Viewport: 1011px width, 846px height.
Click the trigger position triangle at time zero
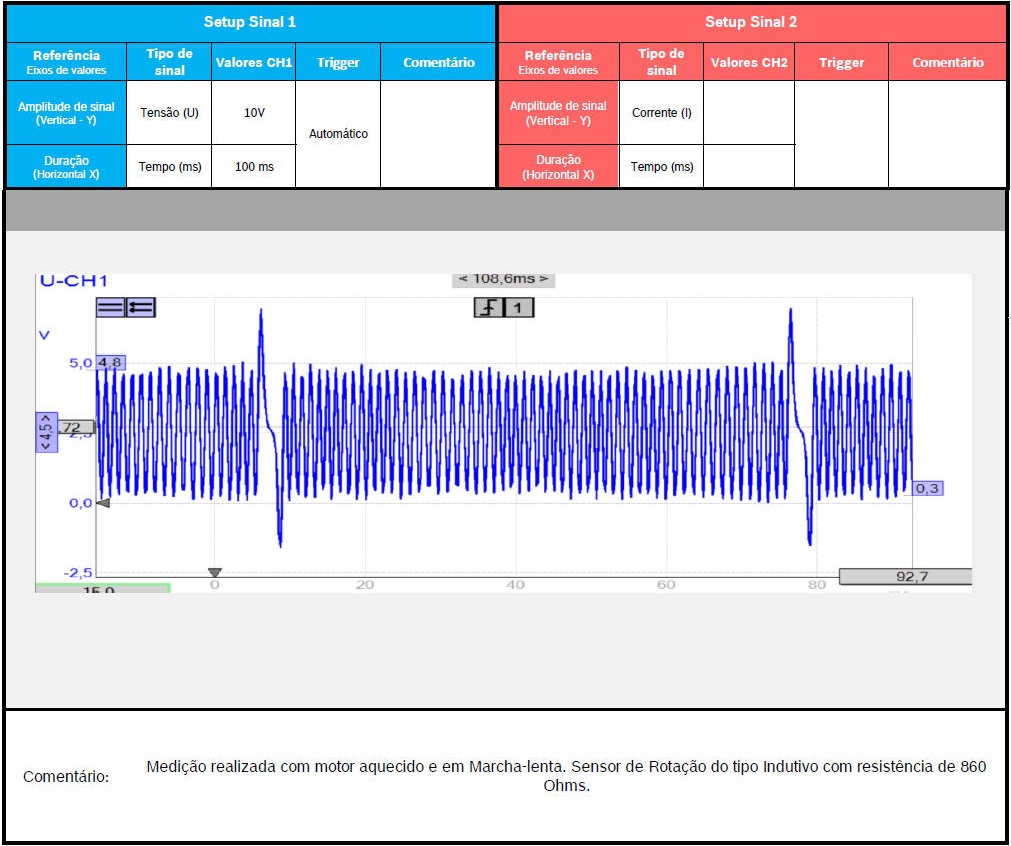point(214,573)
